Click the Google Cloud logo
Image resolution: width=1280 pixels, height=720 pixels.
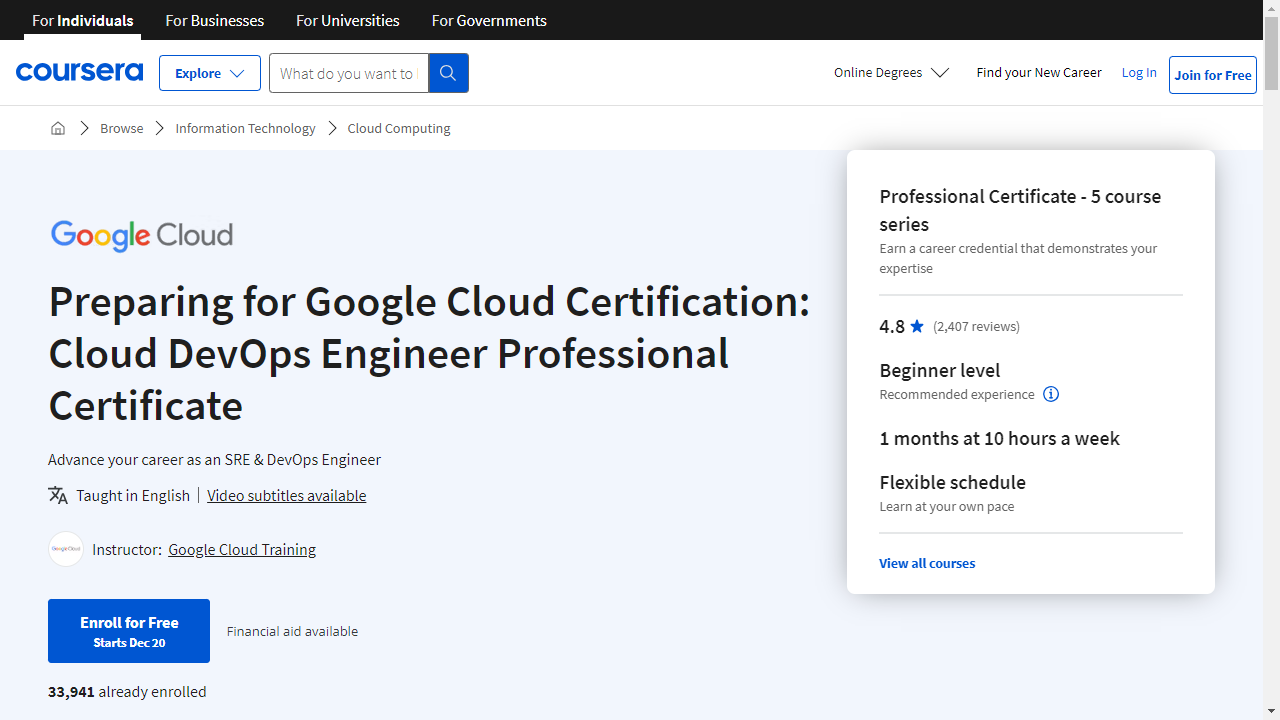click(142, 236)
